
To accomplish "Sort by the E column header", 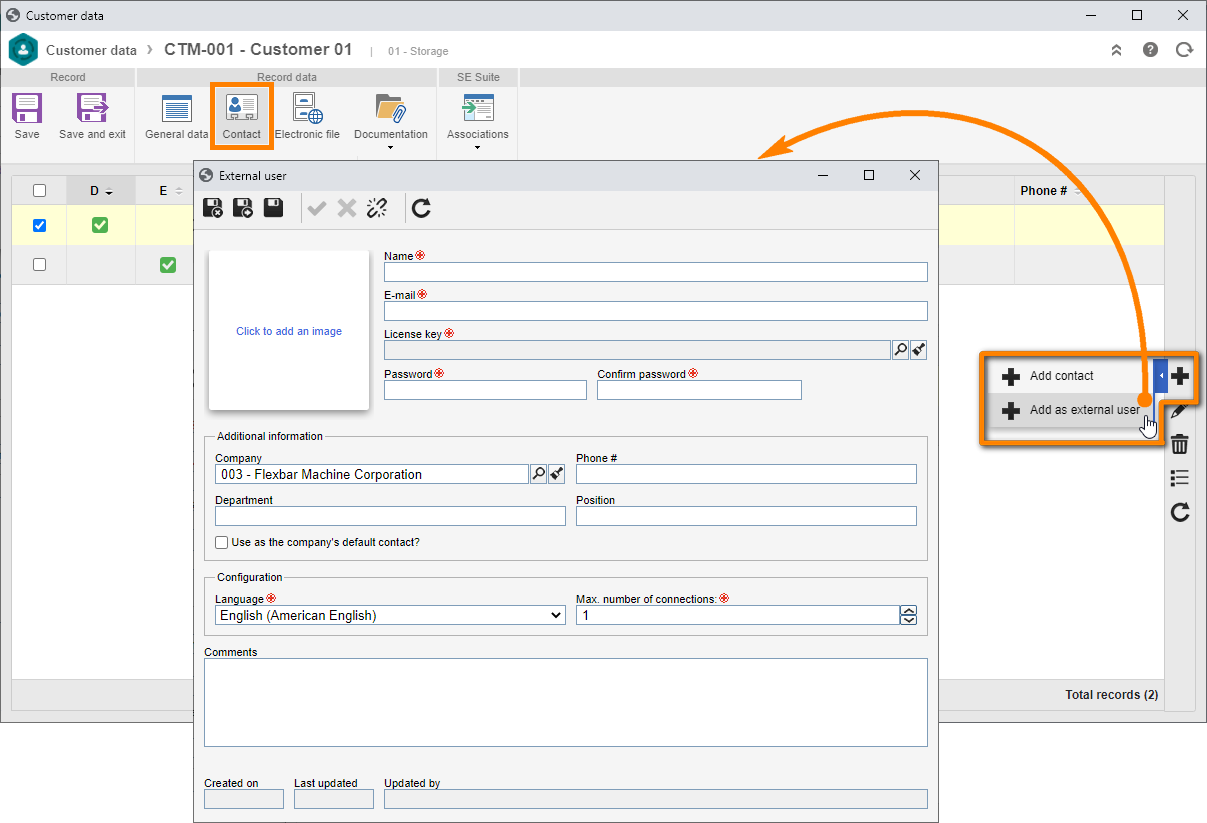I will click(x=165, y=190).
